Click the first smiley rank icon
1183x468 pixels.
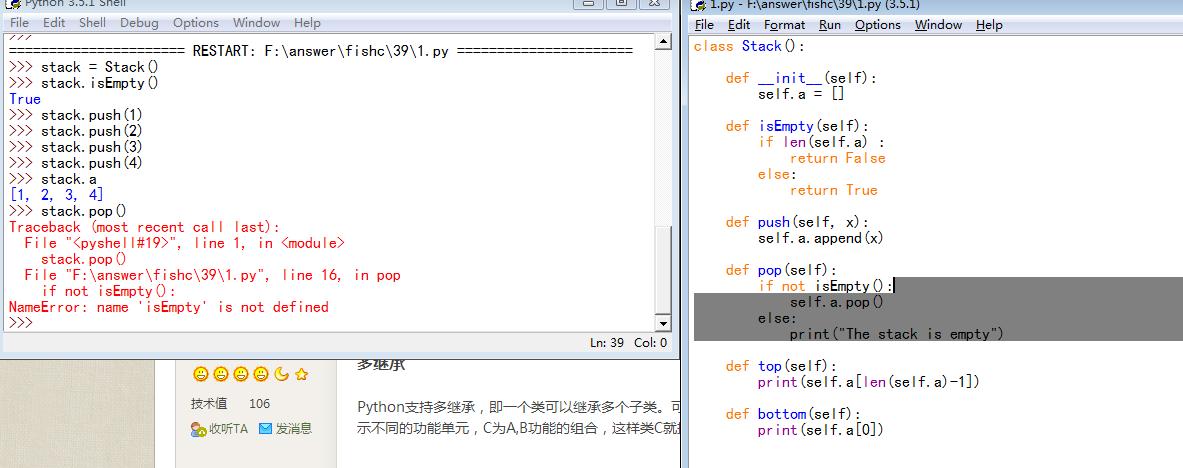[x=200, y=375]
